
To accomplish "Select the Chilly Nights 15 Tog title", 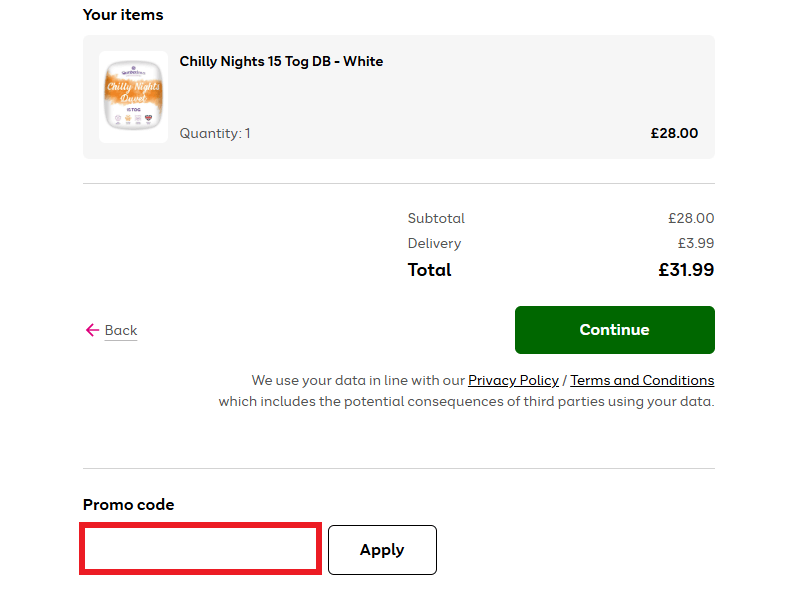I will click(281, 61).
